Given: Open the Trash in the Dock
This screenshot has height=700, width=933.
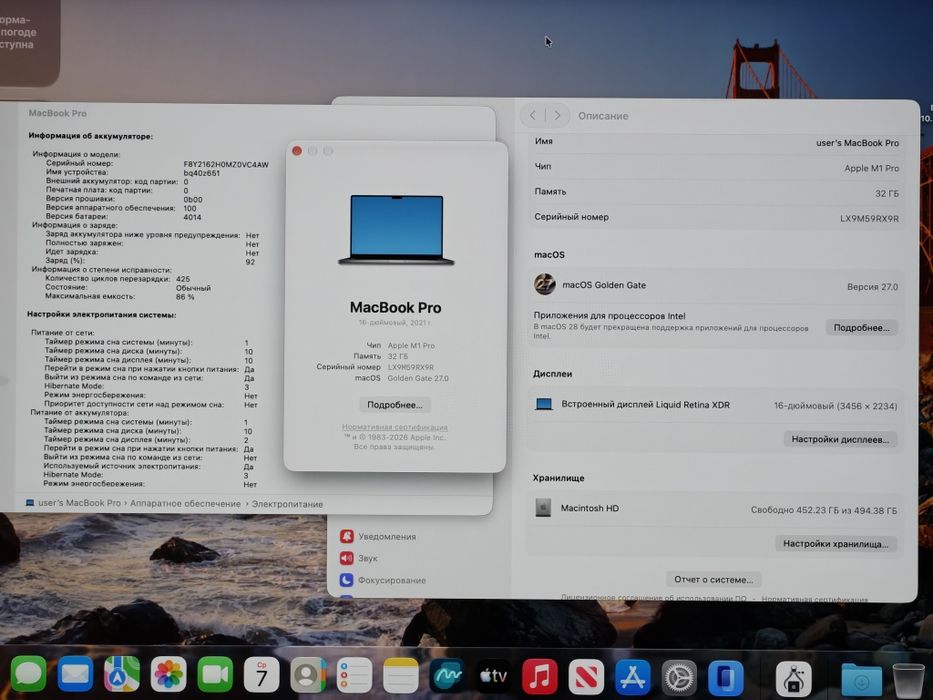Looking at the screenshot, I should (908, 680).
